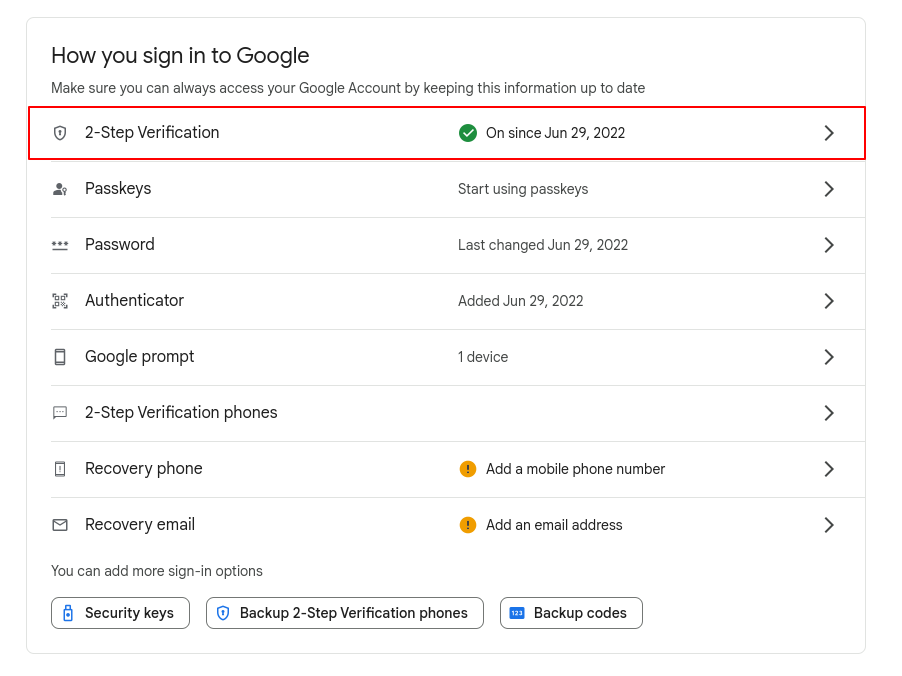Click "1 device" text
This screenshot has width=902, height=676.
(483, 357)
